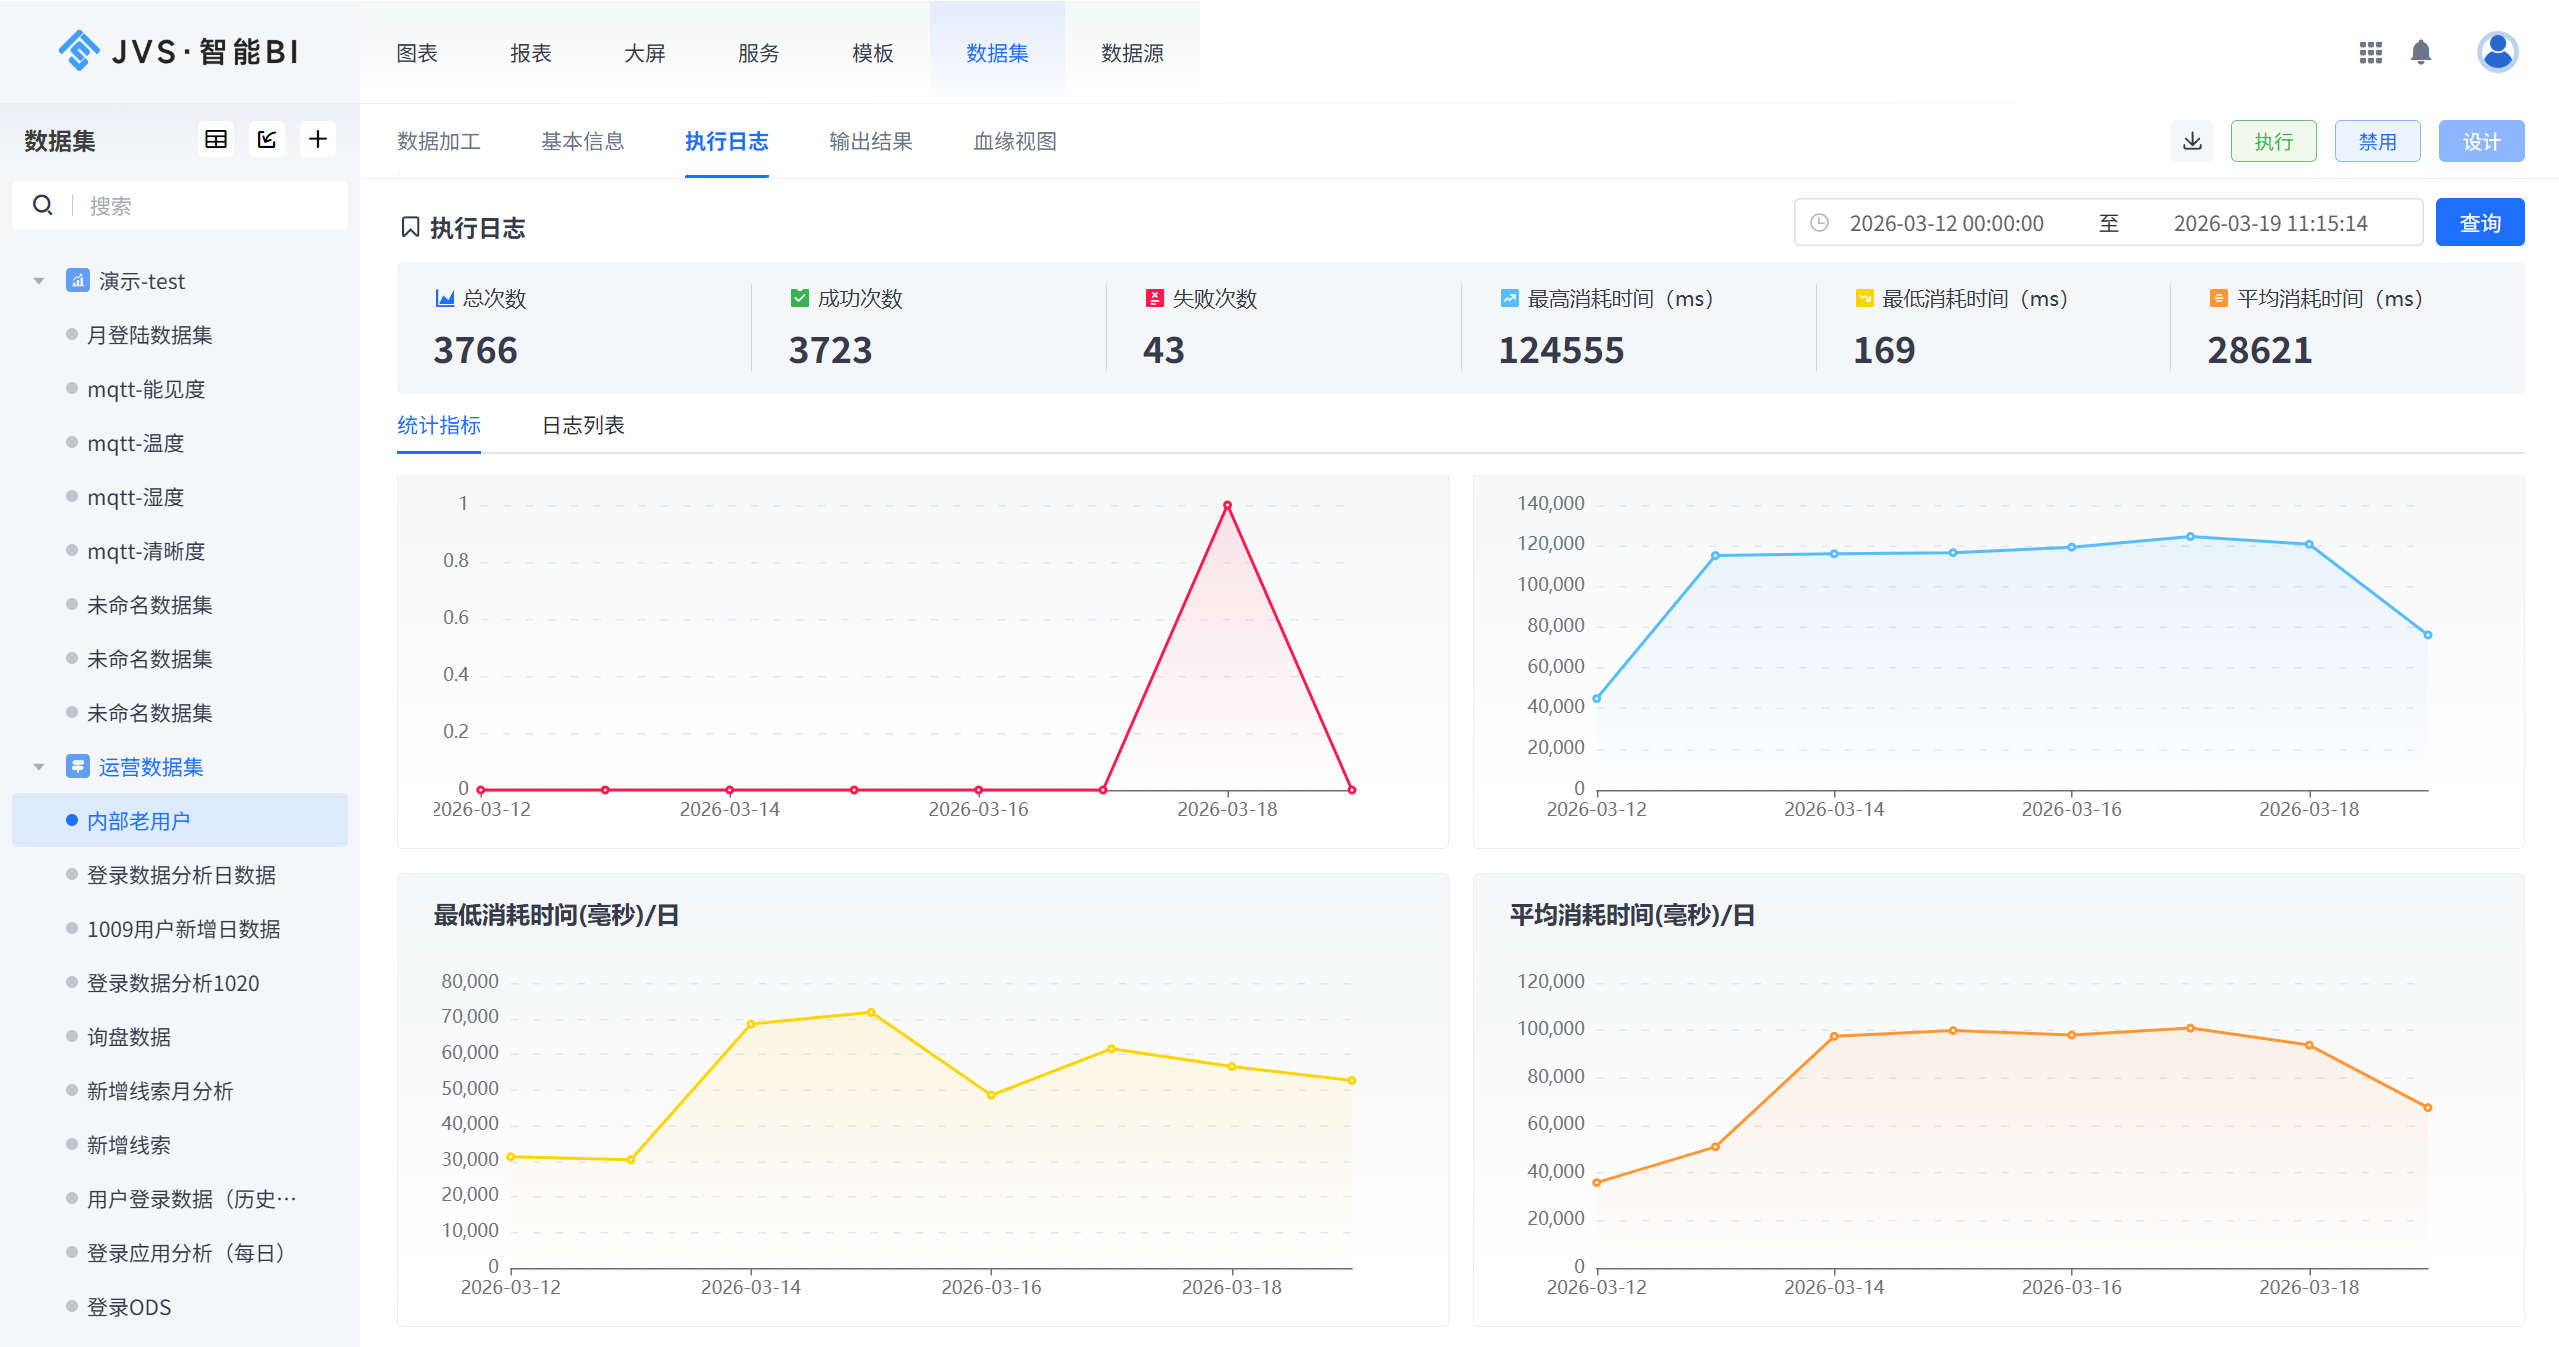
Task: Click the table view icon in sidebar
Action: [x=216, y=140]
